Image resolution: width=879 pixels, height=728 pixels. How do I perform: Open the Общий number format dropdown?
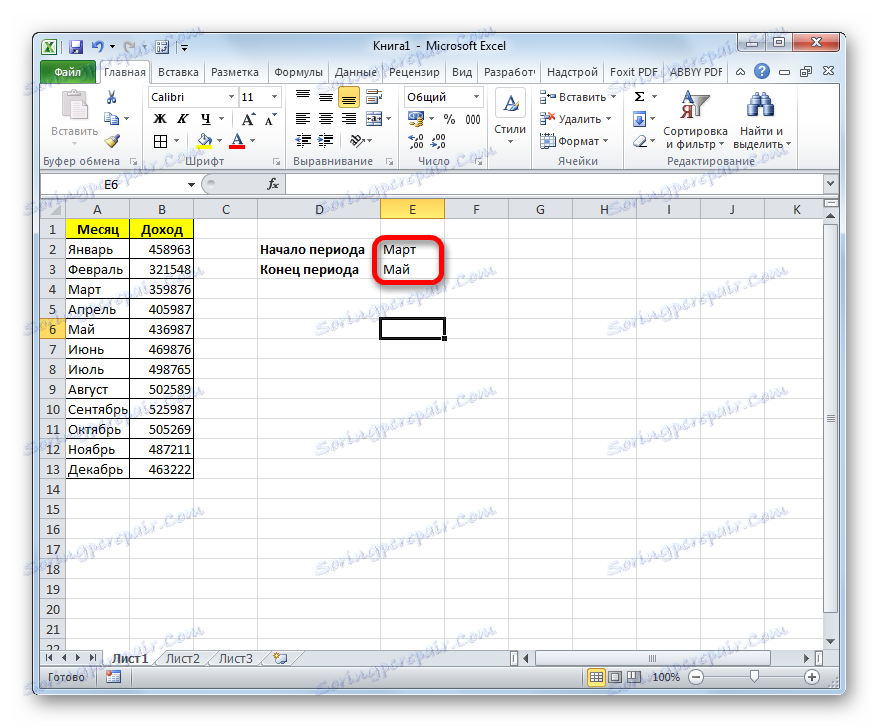point(476,97)
